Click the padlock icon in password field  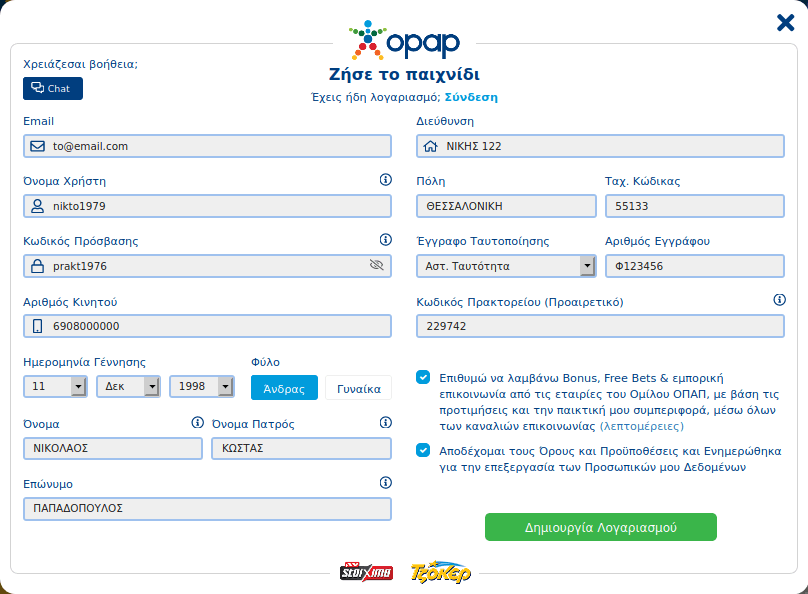click(x=38, y=266)
